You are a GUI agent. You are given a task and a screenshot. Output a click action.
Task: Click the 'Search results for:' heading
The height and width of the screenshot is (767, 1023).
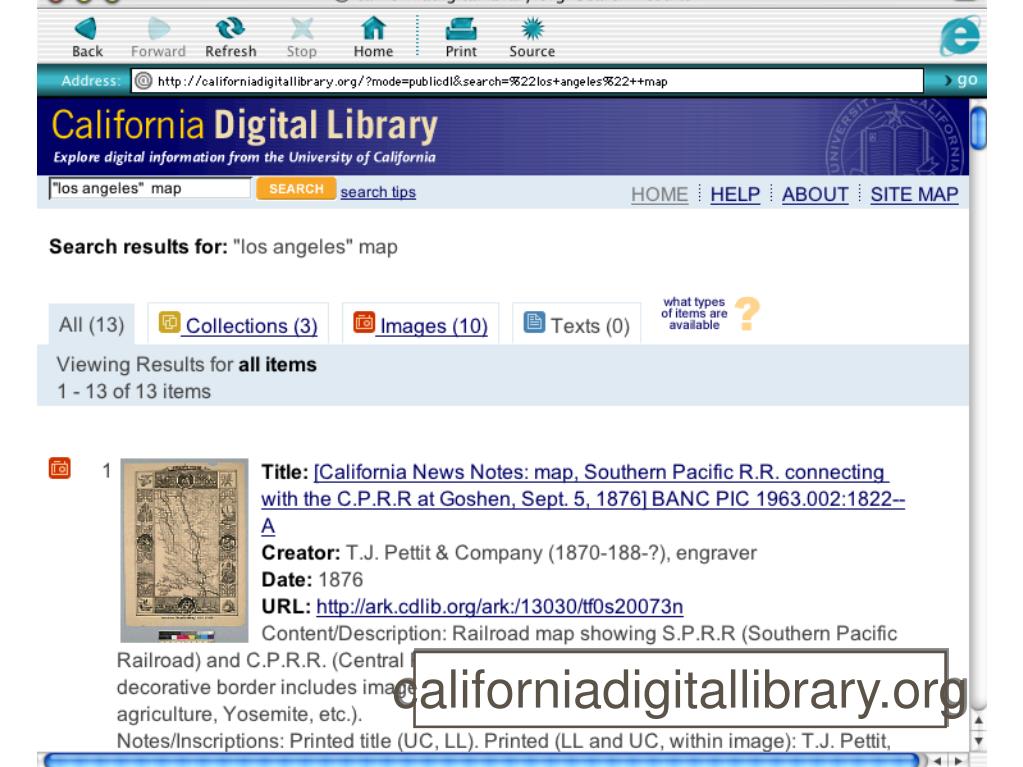click(x=138, y=247)
